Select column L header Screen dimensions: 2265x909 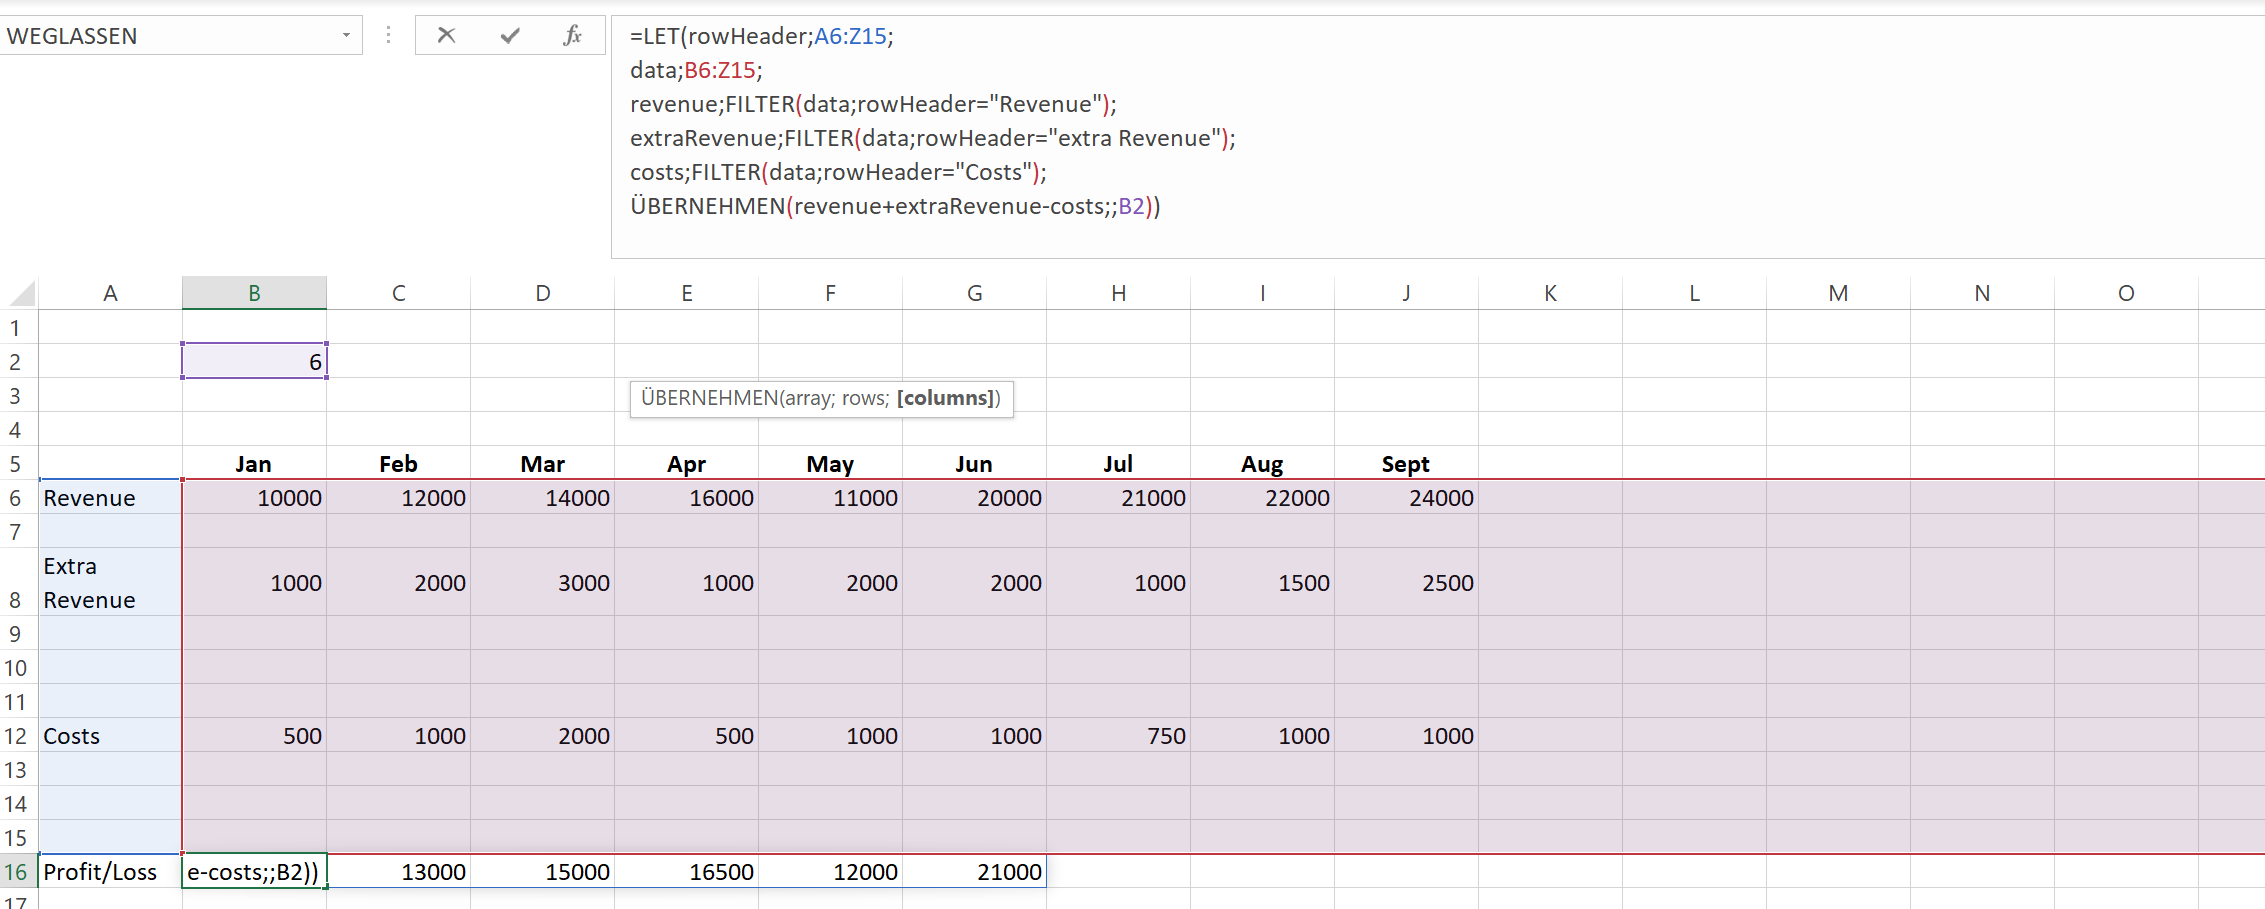(1694, 293)
